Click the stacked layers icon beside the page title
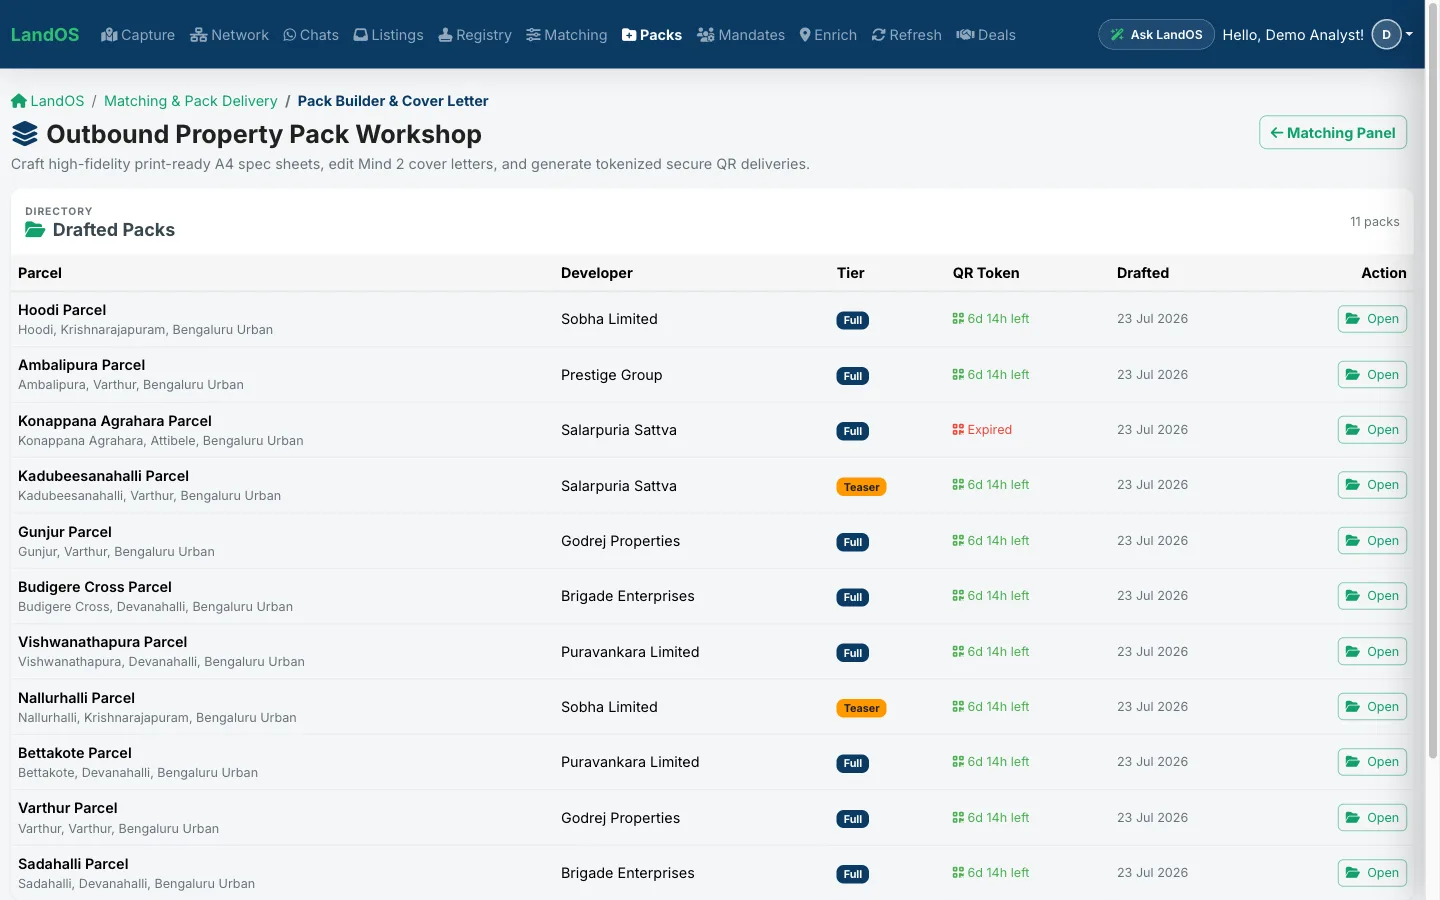The image size is (1440, 900). click(25, 134)
